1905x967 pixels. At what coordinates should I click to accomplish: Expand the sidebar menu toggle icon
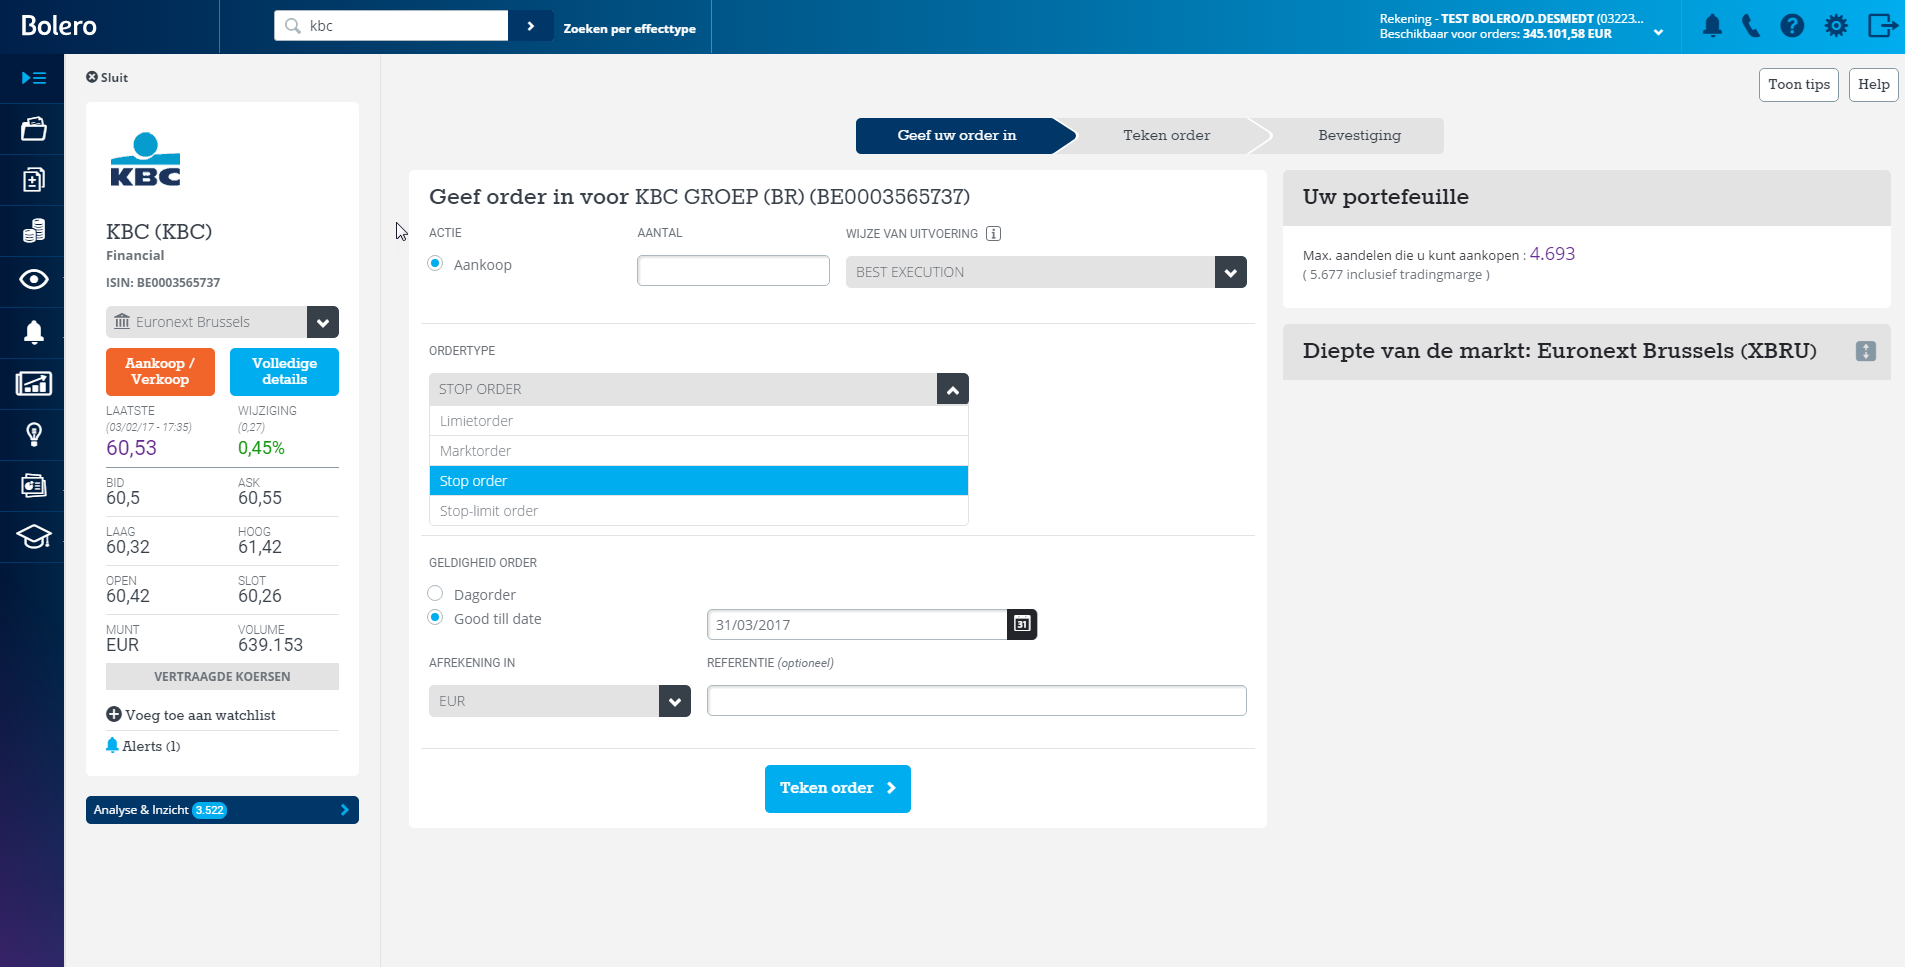(x=33, y=78)
